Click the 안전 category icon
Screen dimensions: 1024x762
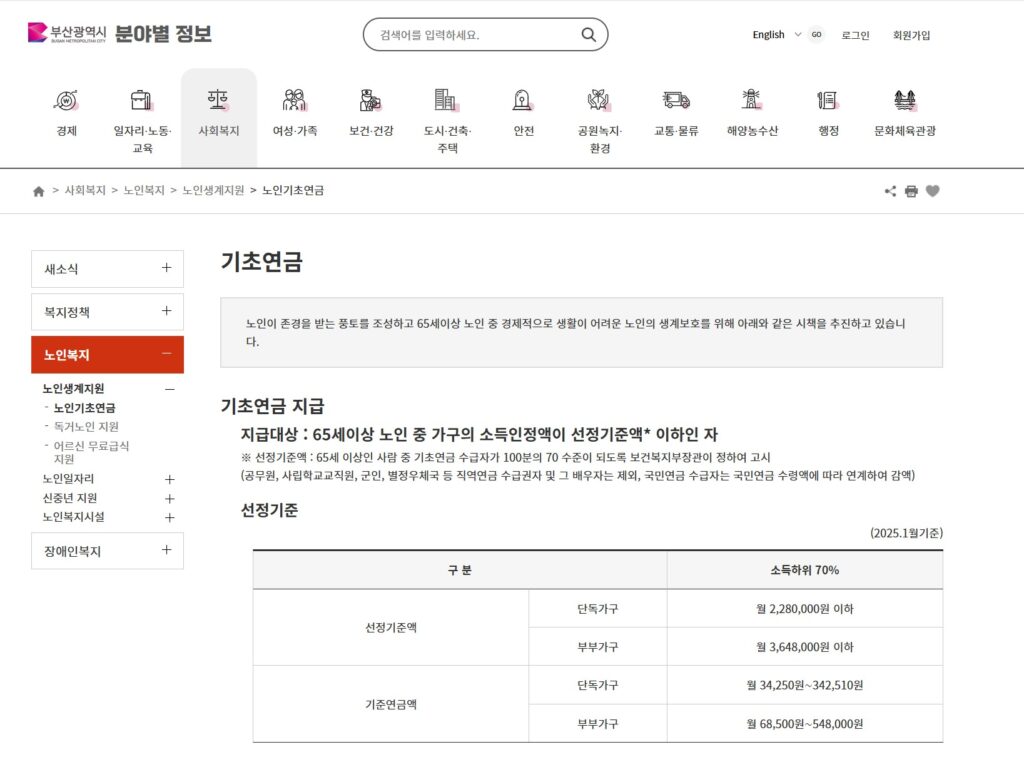coord(522,110)
